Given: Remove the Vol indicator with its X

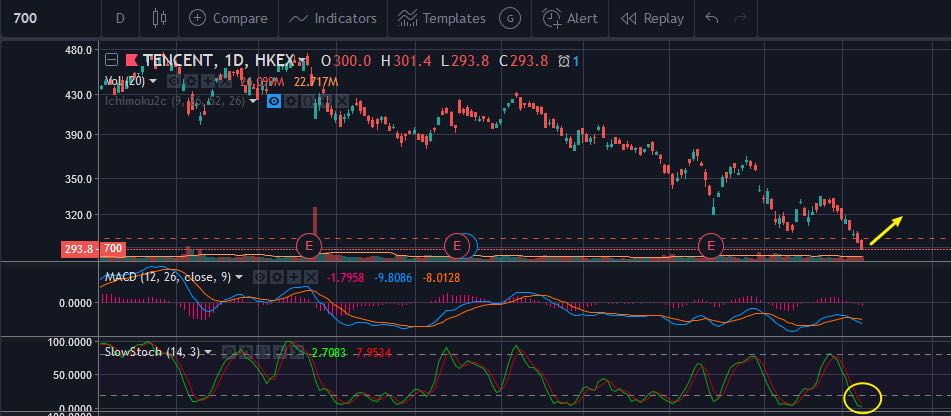Looking at the screenshot, I should [x=225, y=81].
